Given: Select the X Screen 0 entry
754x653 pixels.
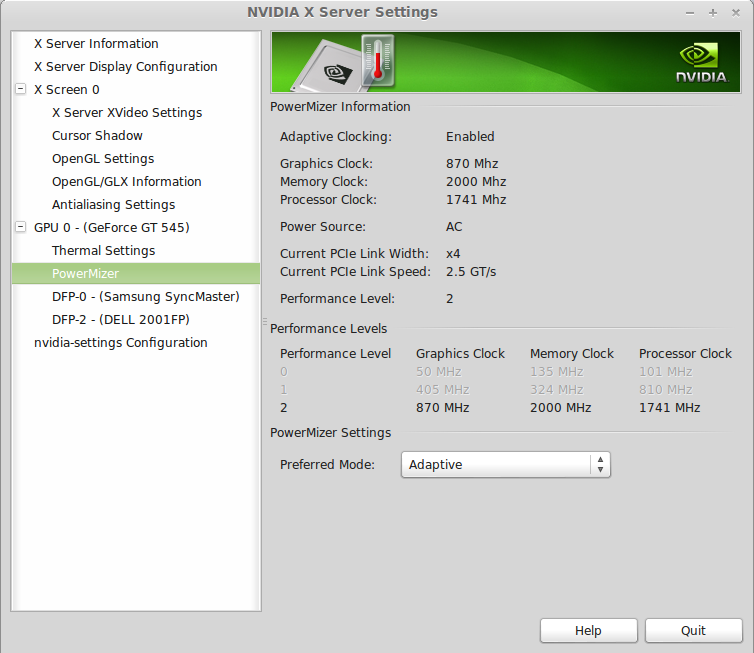Looking at the screenshot, I should point(66,89).
